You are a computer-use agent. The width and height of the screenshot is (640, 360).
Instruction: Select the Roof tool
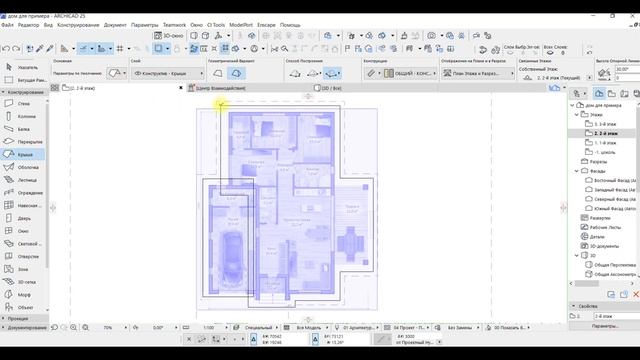pos(23,154)
